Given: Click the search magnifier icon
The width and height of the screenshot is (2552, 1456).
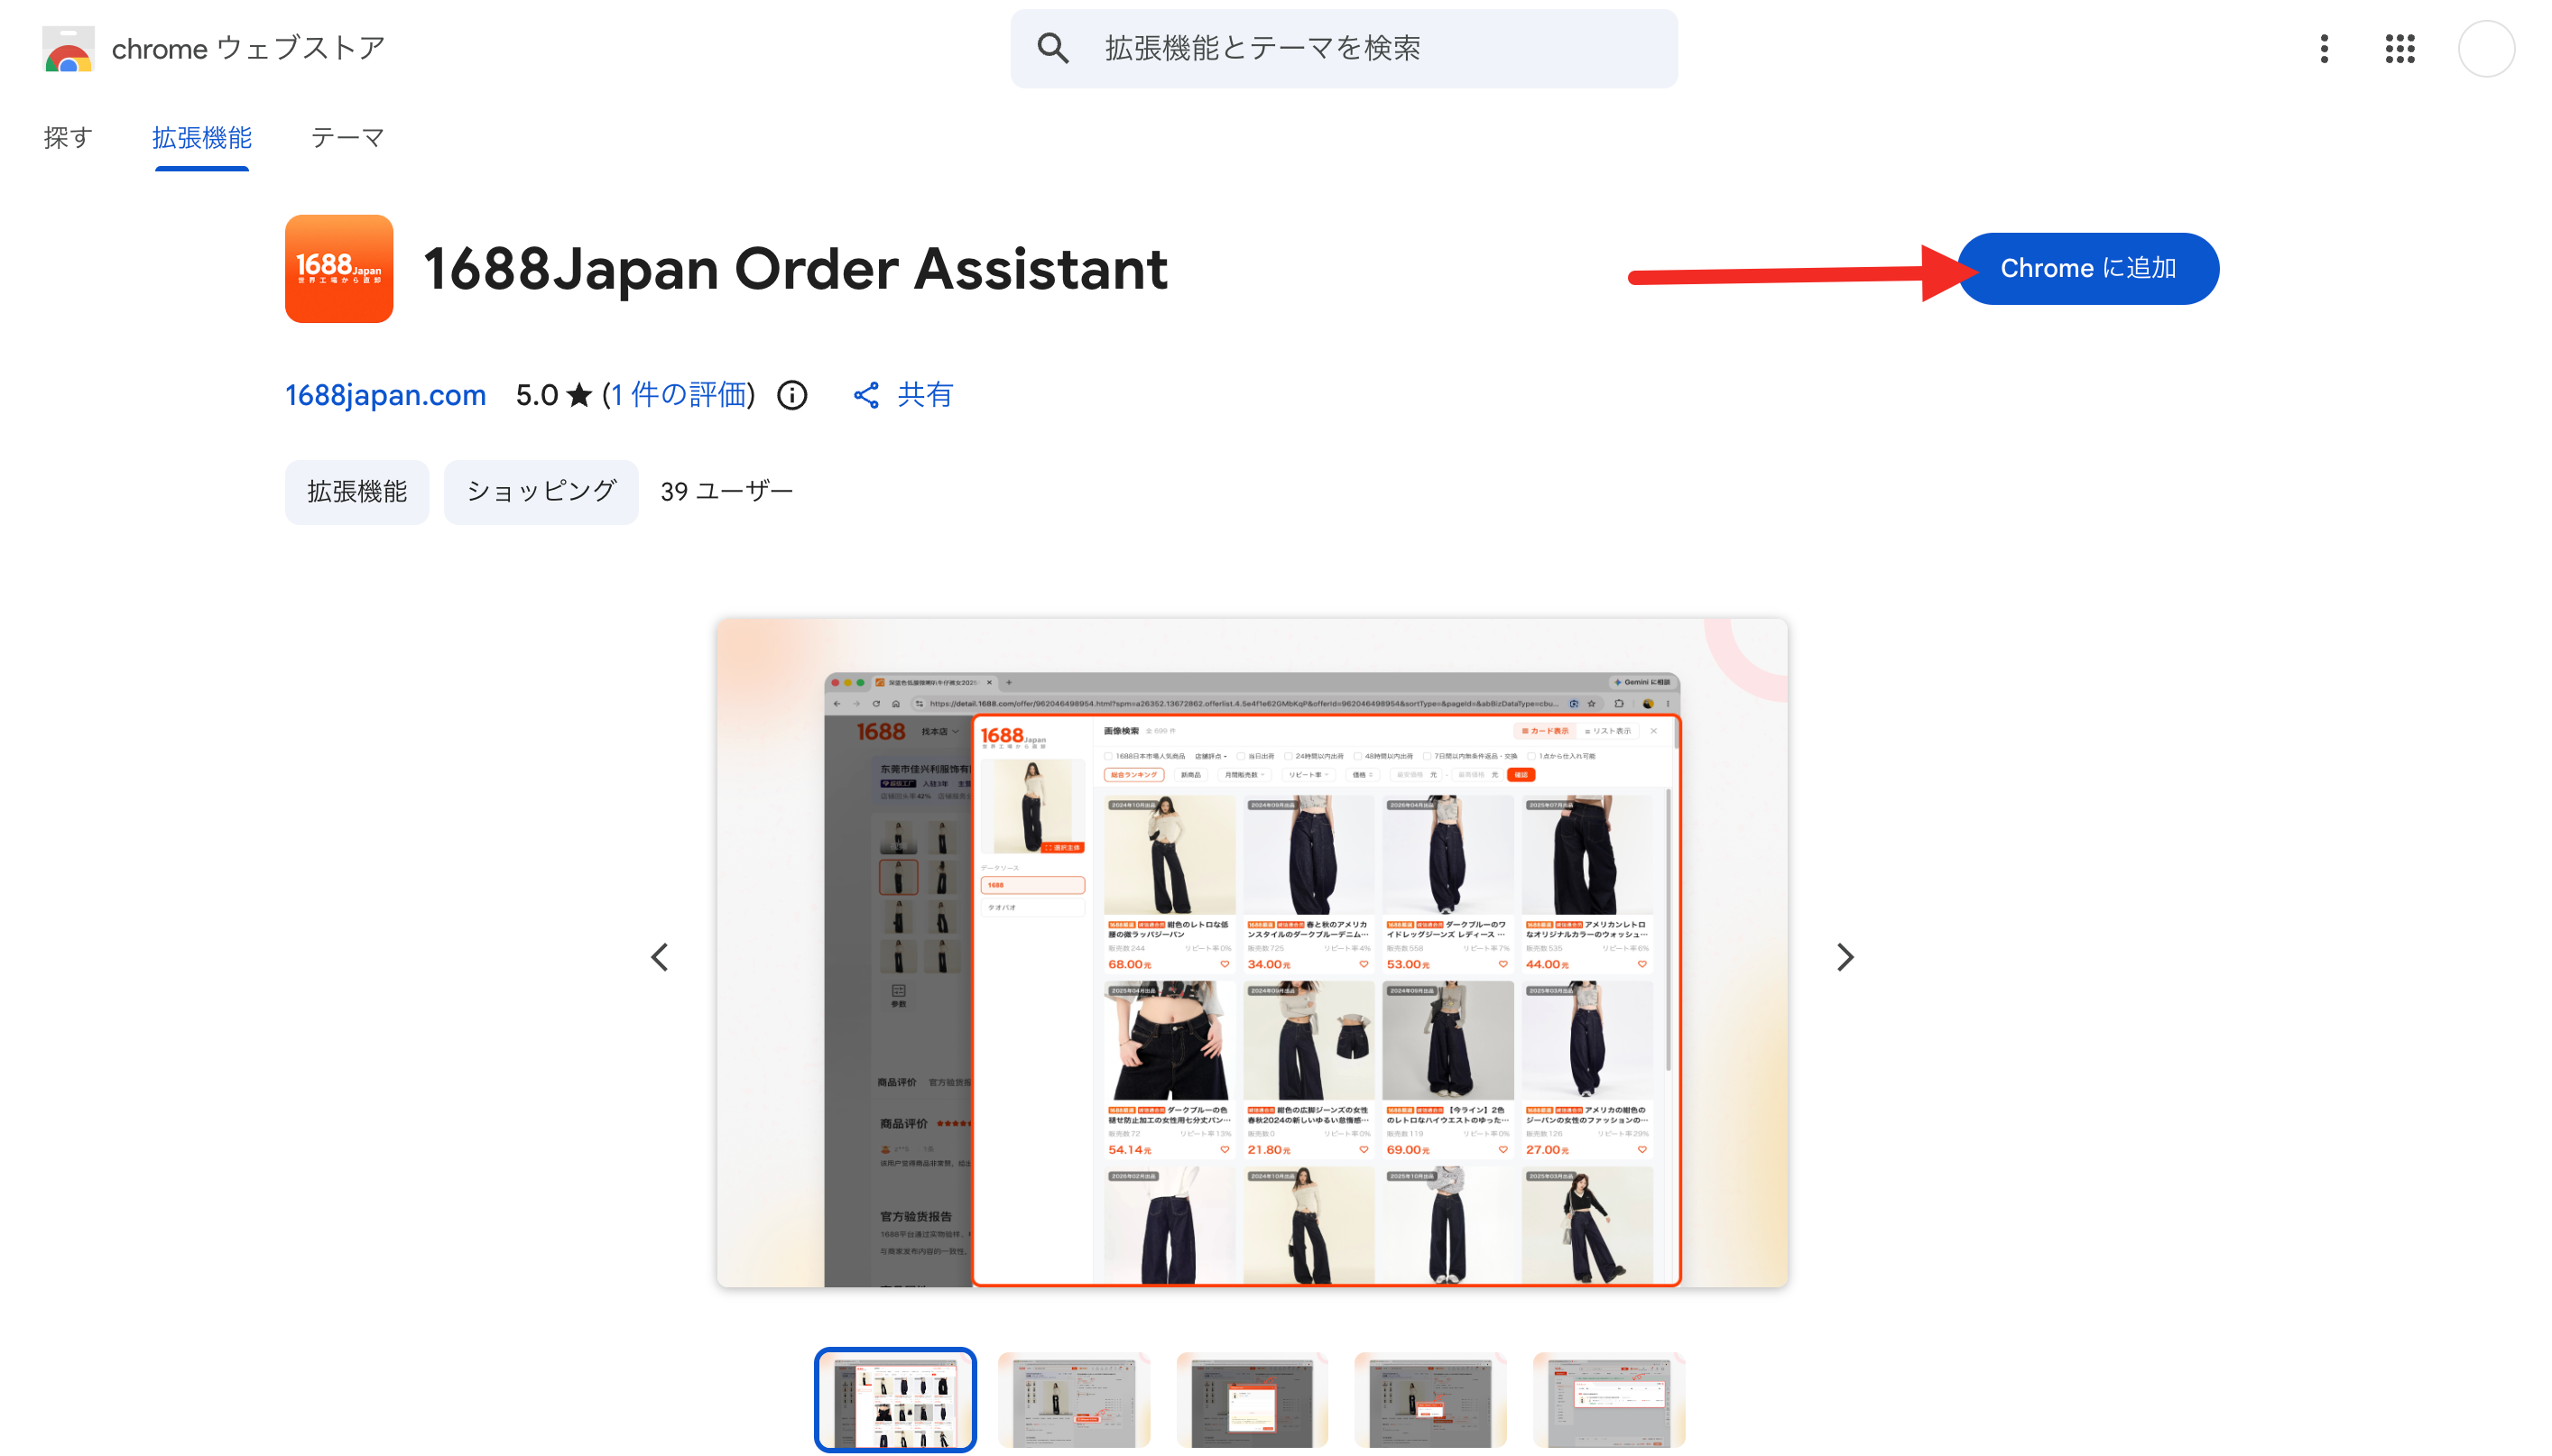Looking at the screenshot, I should (x=1052, y=48).
